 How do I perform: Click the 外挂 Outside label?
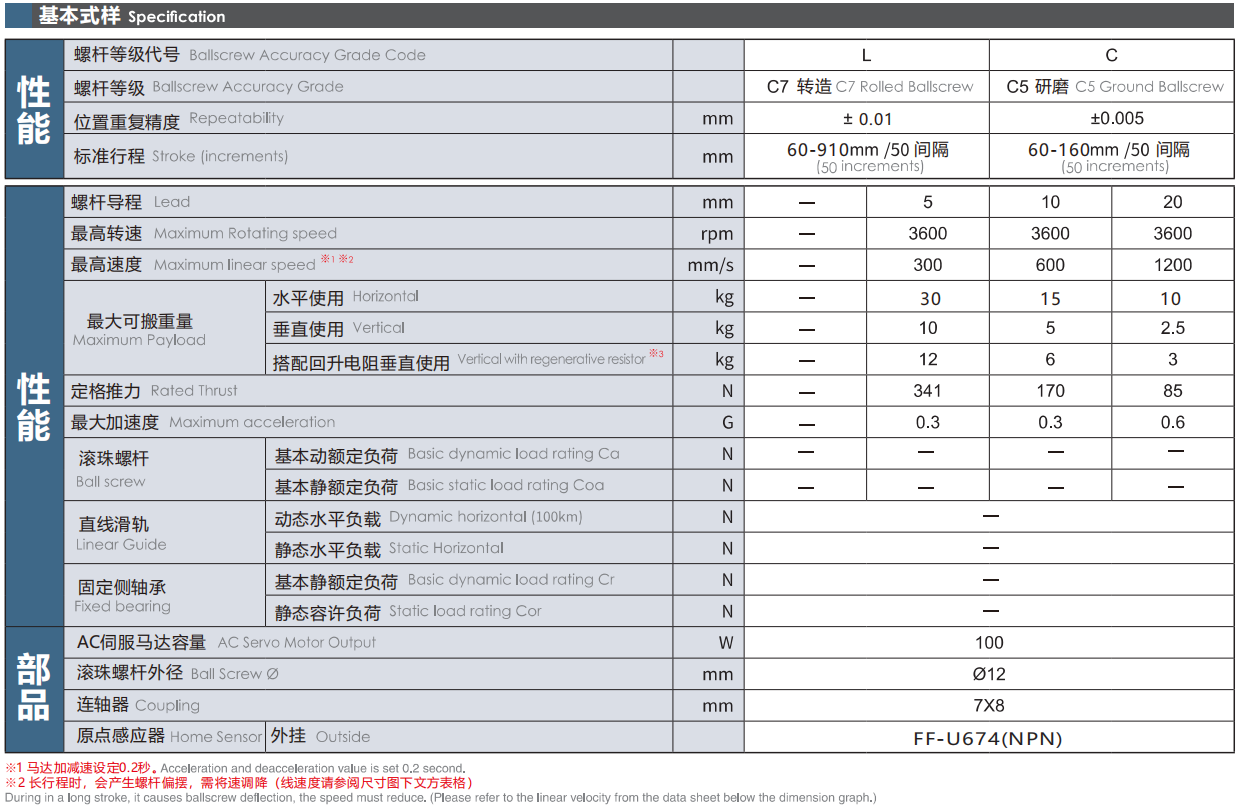(x=320, y=736)
